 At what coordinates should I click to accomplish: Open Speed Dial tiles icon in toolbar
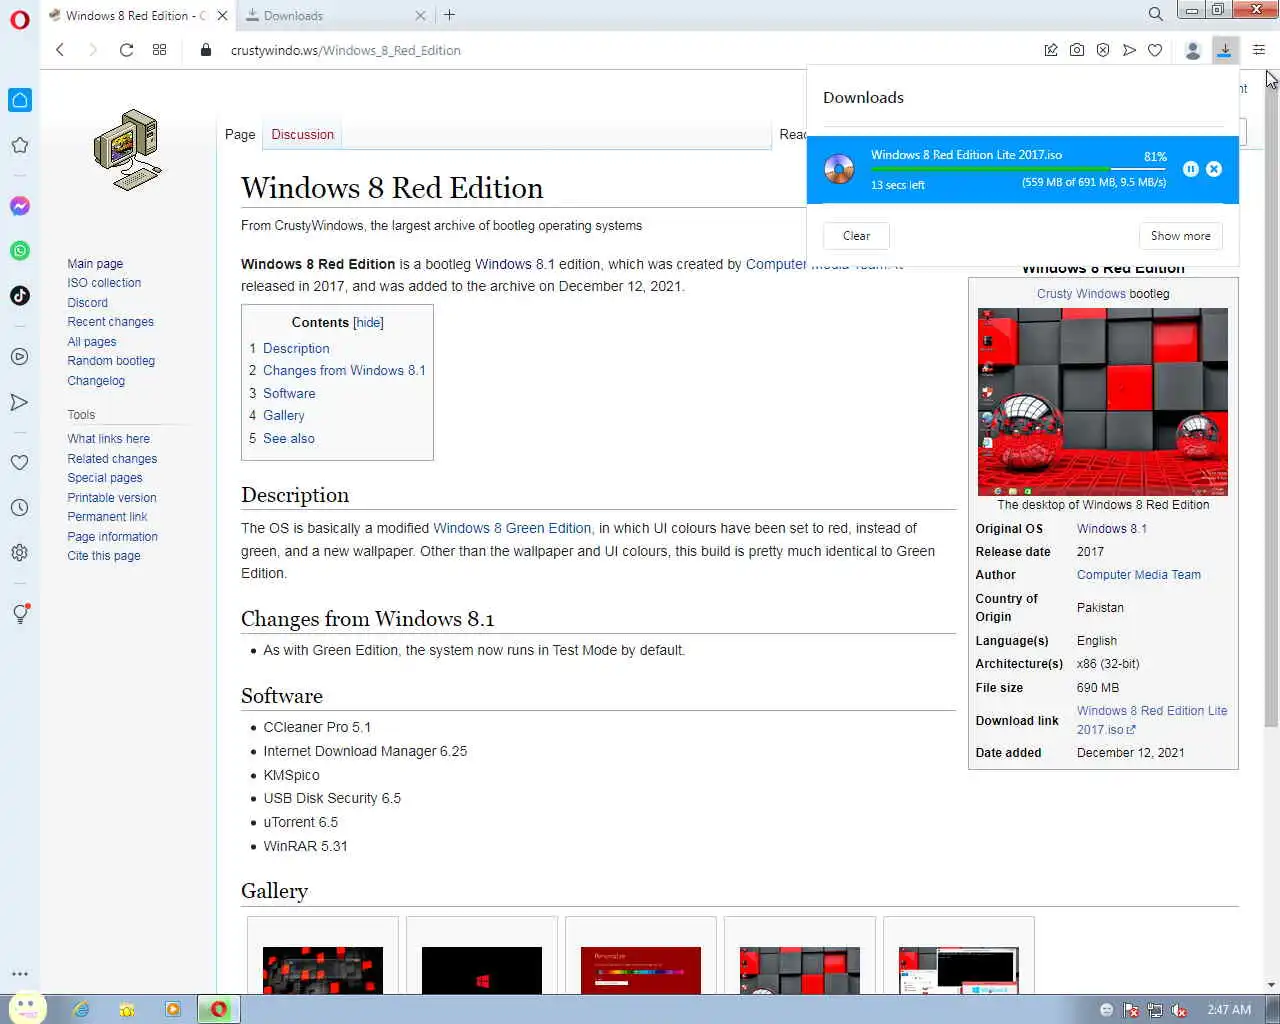160,50
